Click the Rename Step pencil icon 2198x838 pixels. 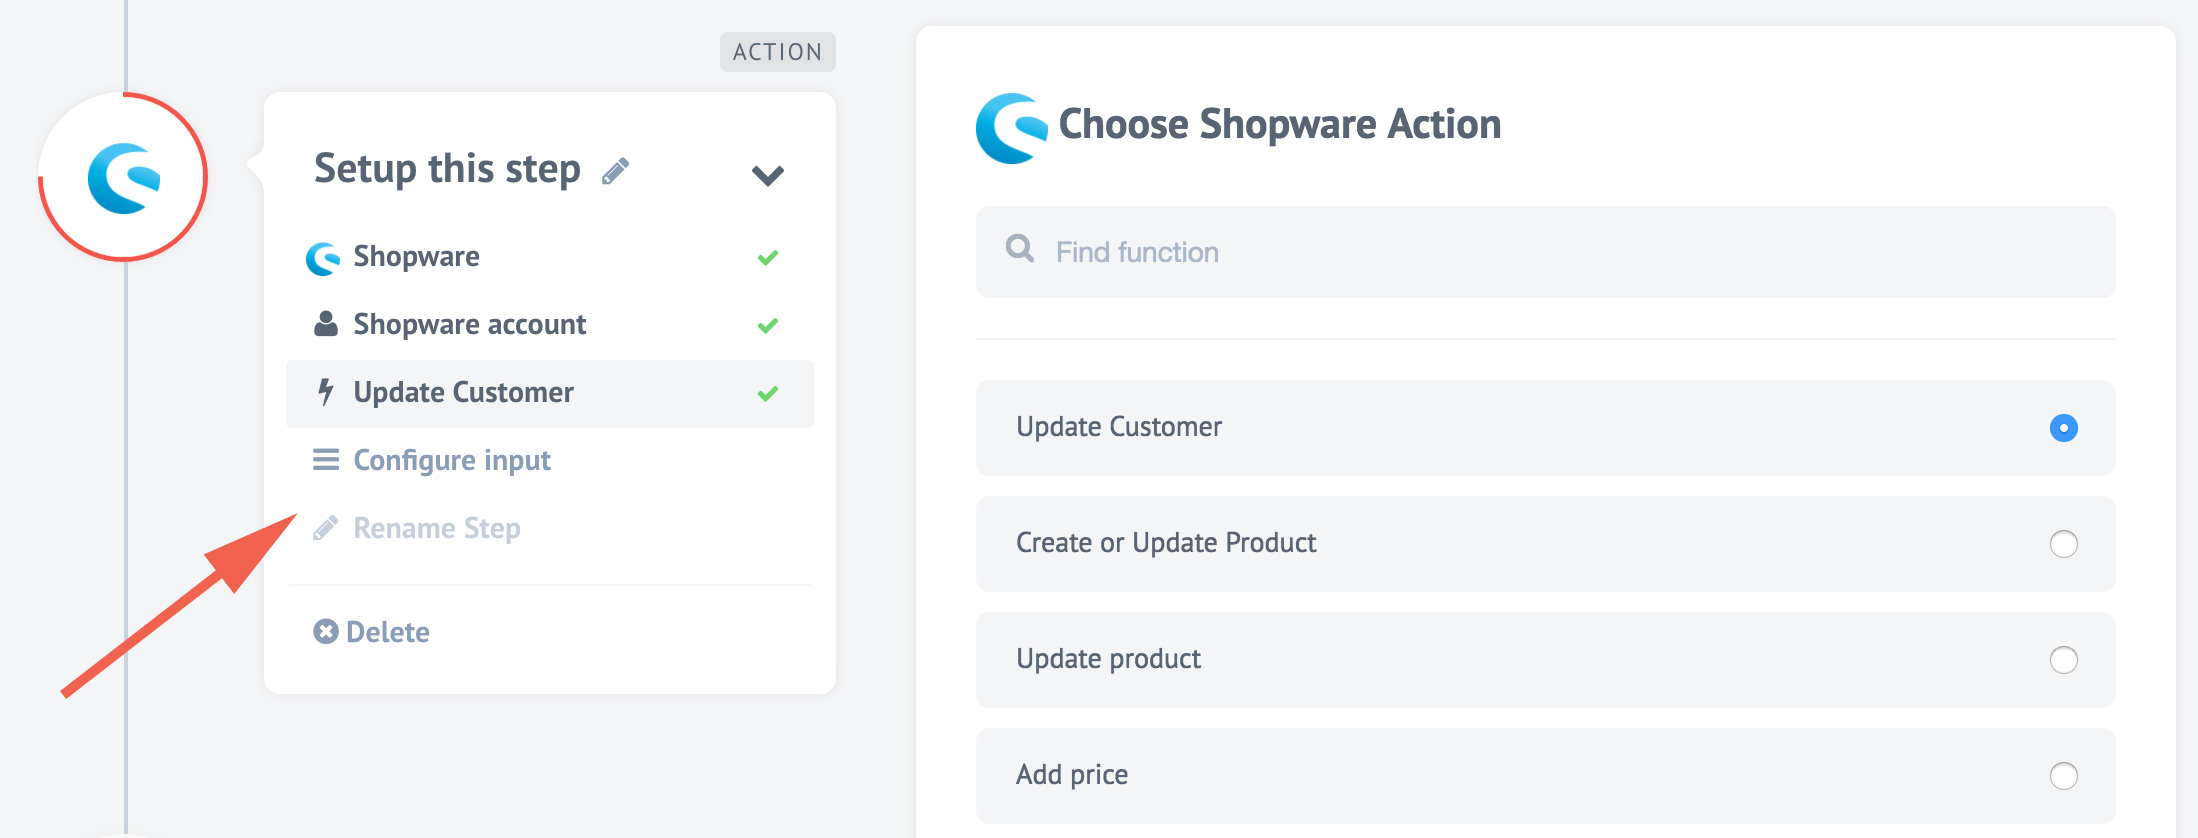point(325,528)
